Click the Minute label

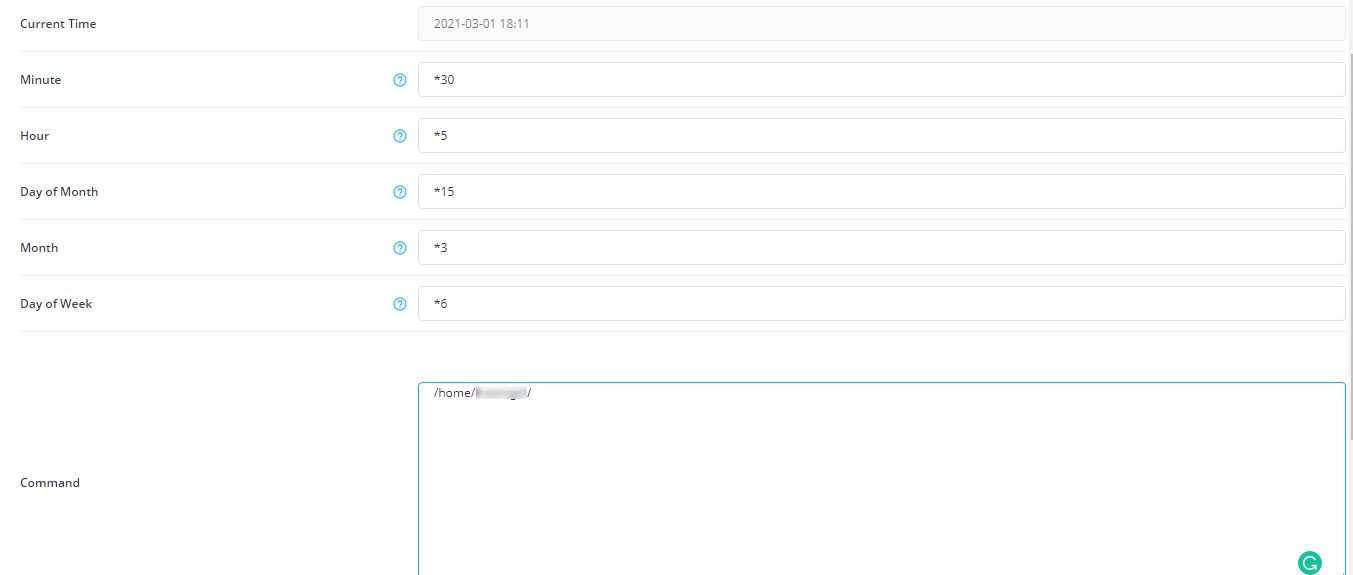pyautogui.click(x=40, y=80)
